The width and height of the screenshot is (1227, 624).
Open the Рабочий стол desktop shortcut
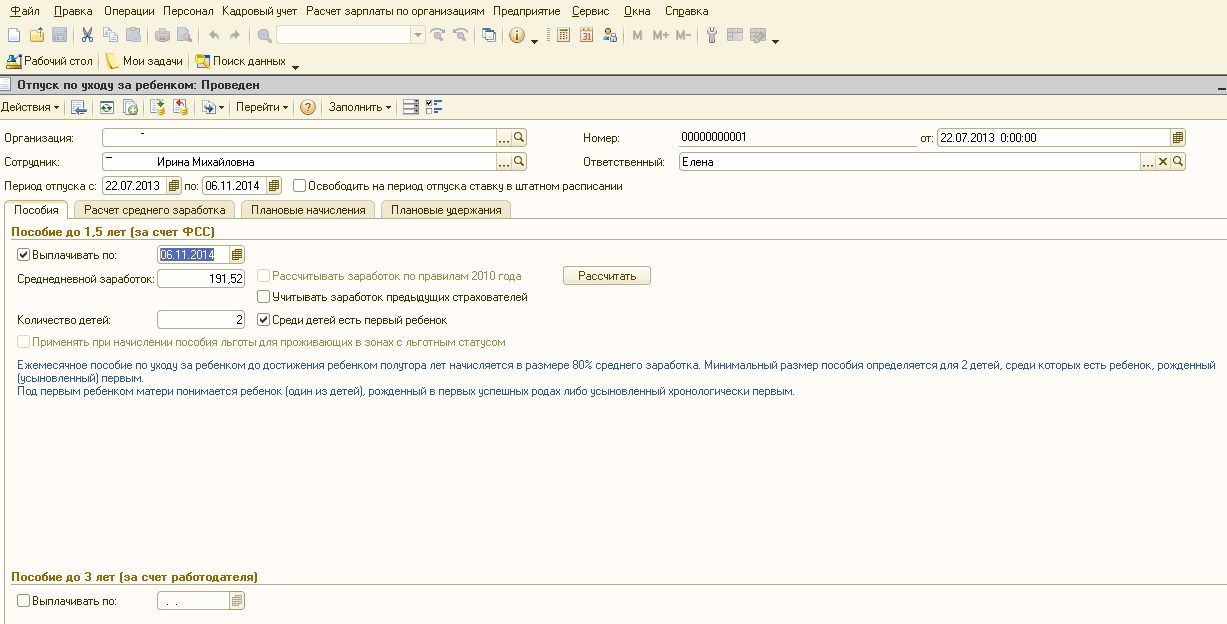coord(50,62)
